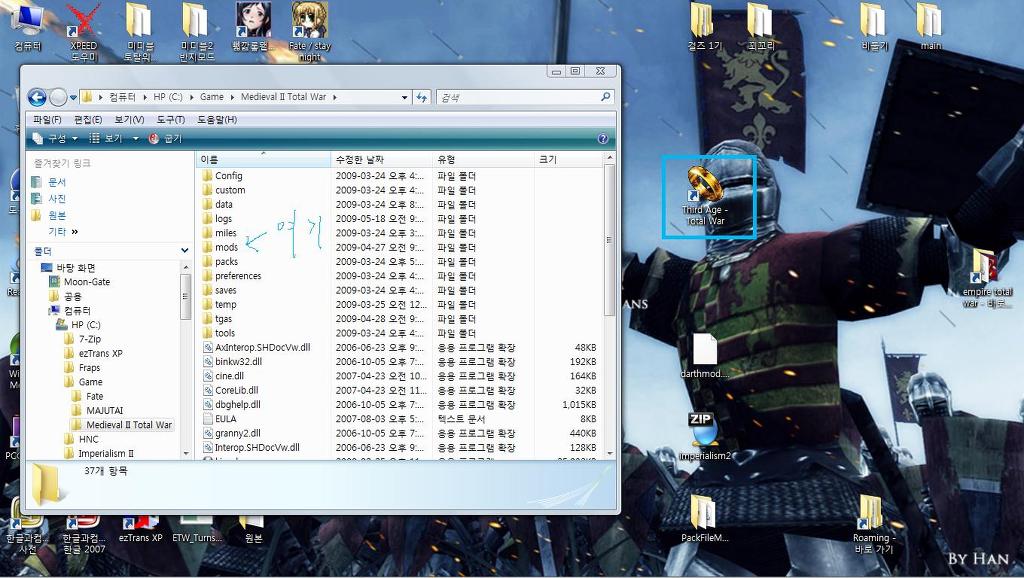Open the 비둘기 desktop folder
Image resolution: width=1024 pixels, height=578 pixels.
tap(874, 27)
